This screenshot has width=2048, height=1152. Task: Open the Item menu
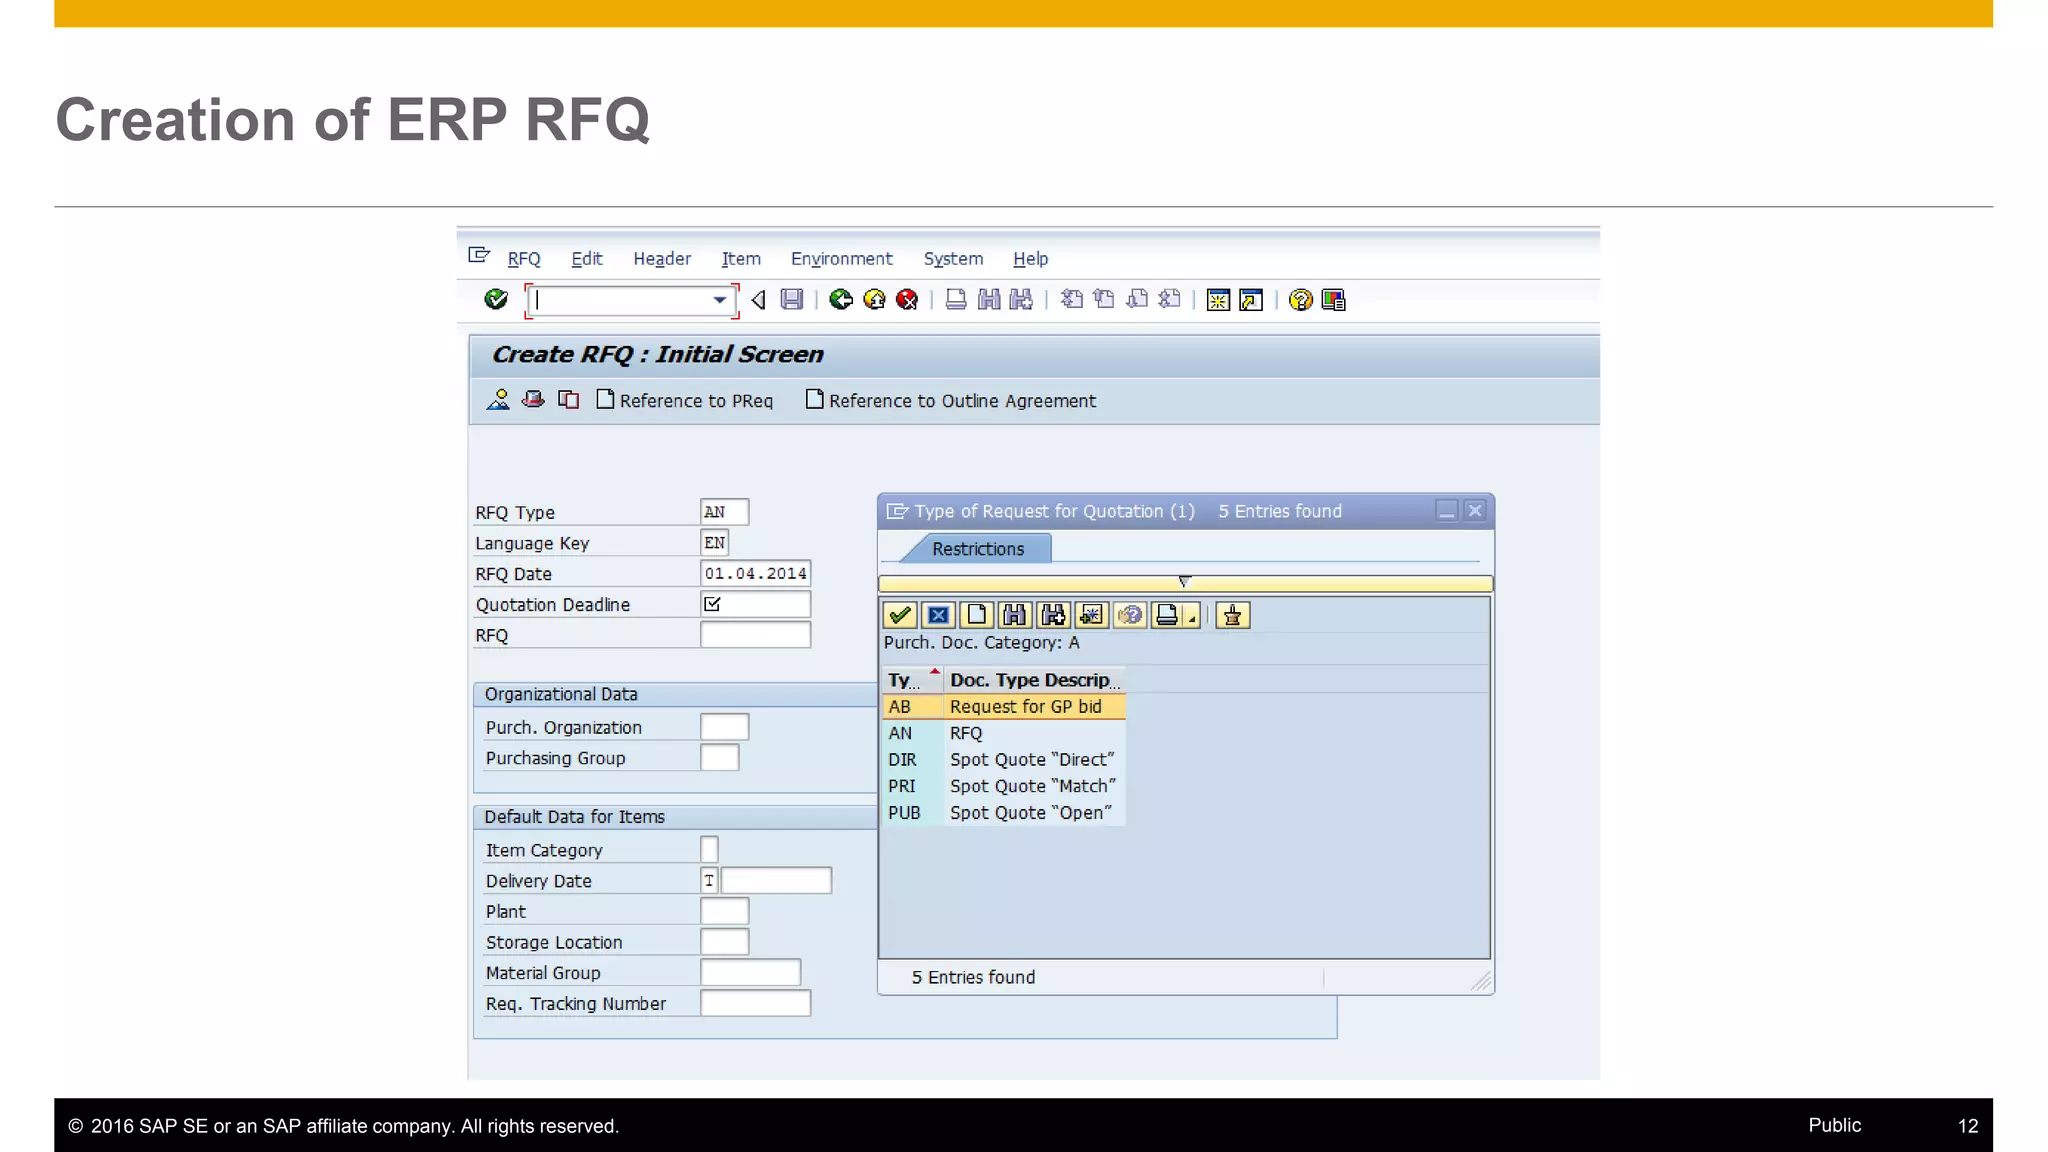point(741,259)
